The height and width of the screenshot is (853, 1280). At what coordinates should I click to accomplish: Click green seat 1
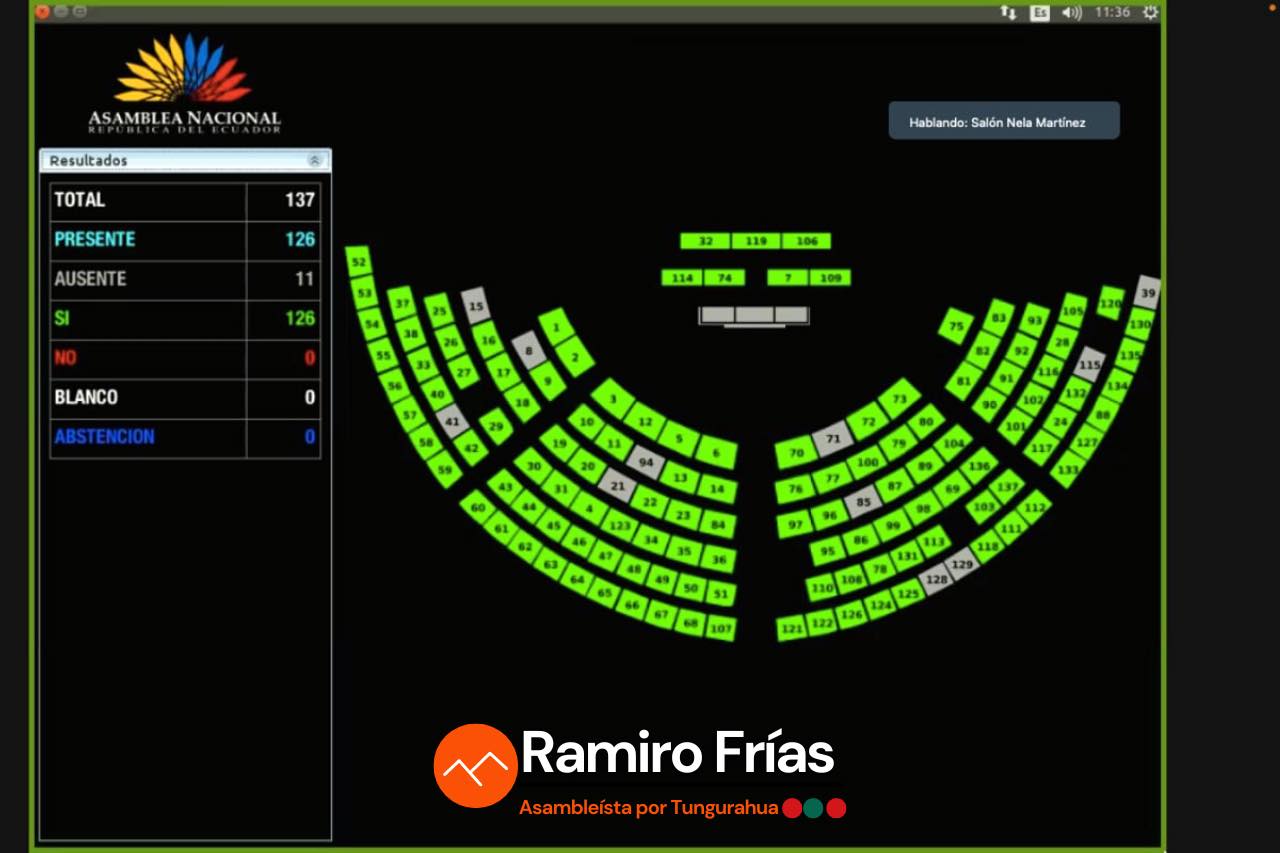[556, 327]
